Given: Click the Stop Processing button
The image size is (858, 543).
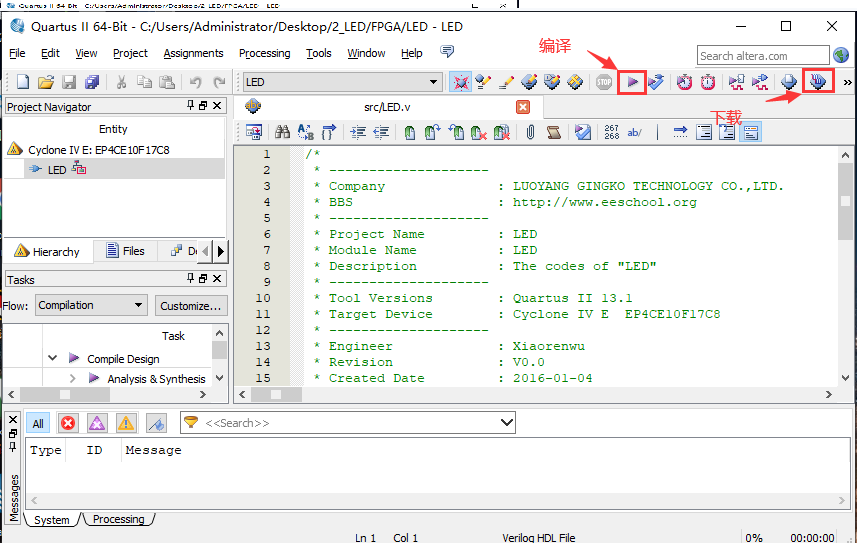Looking at the screenshot, I should coord(604,82).
